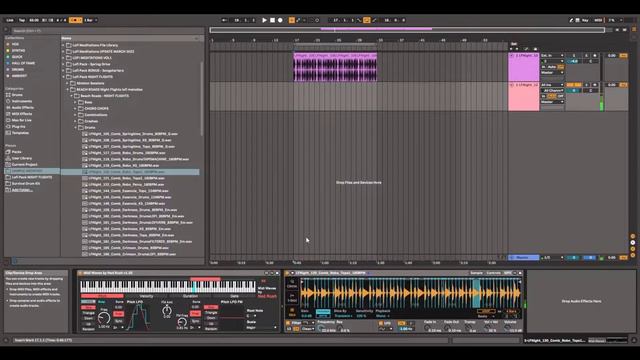Switch Simpler to Classic mode
The height and width of the screenshot is (360, 640).
[292, 284]
